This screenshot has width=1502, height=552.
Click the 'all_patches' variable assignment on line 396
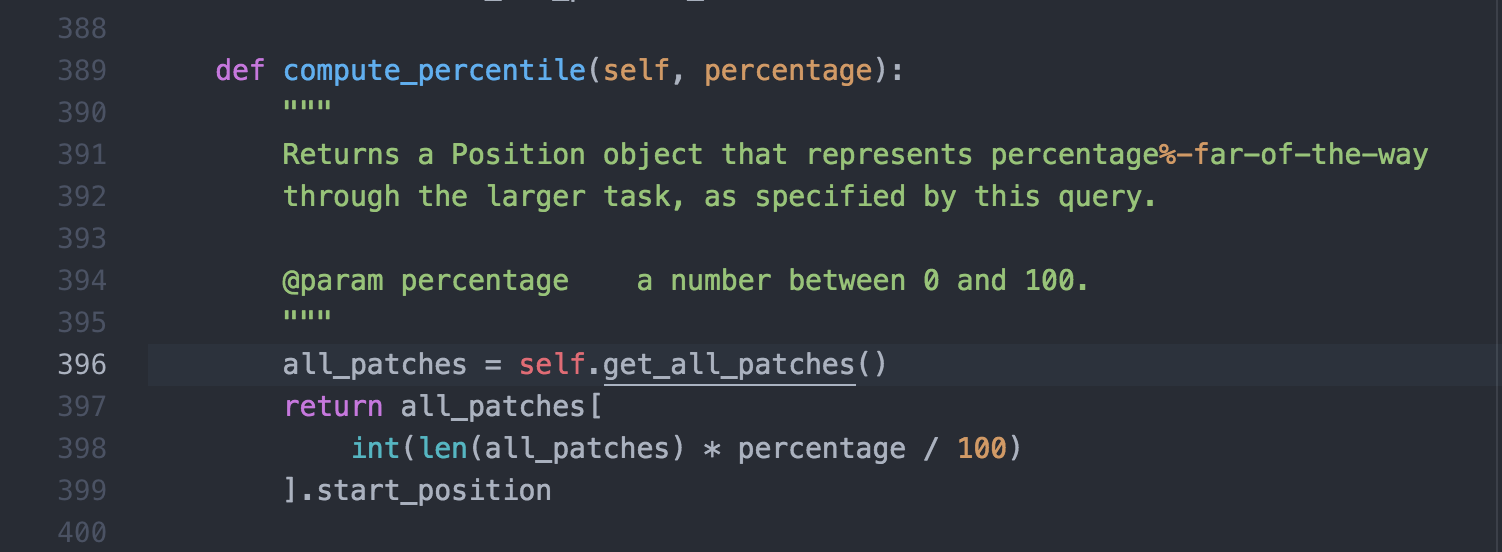[x=375, y=365]
